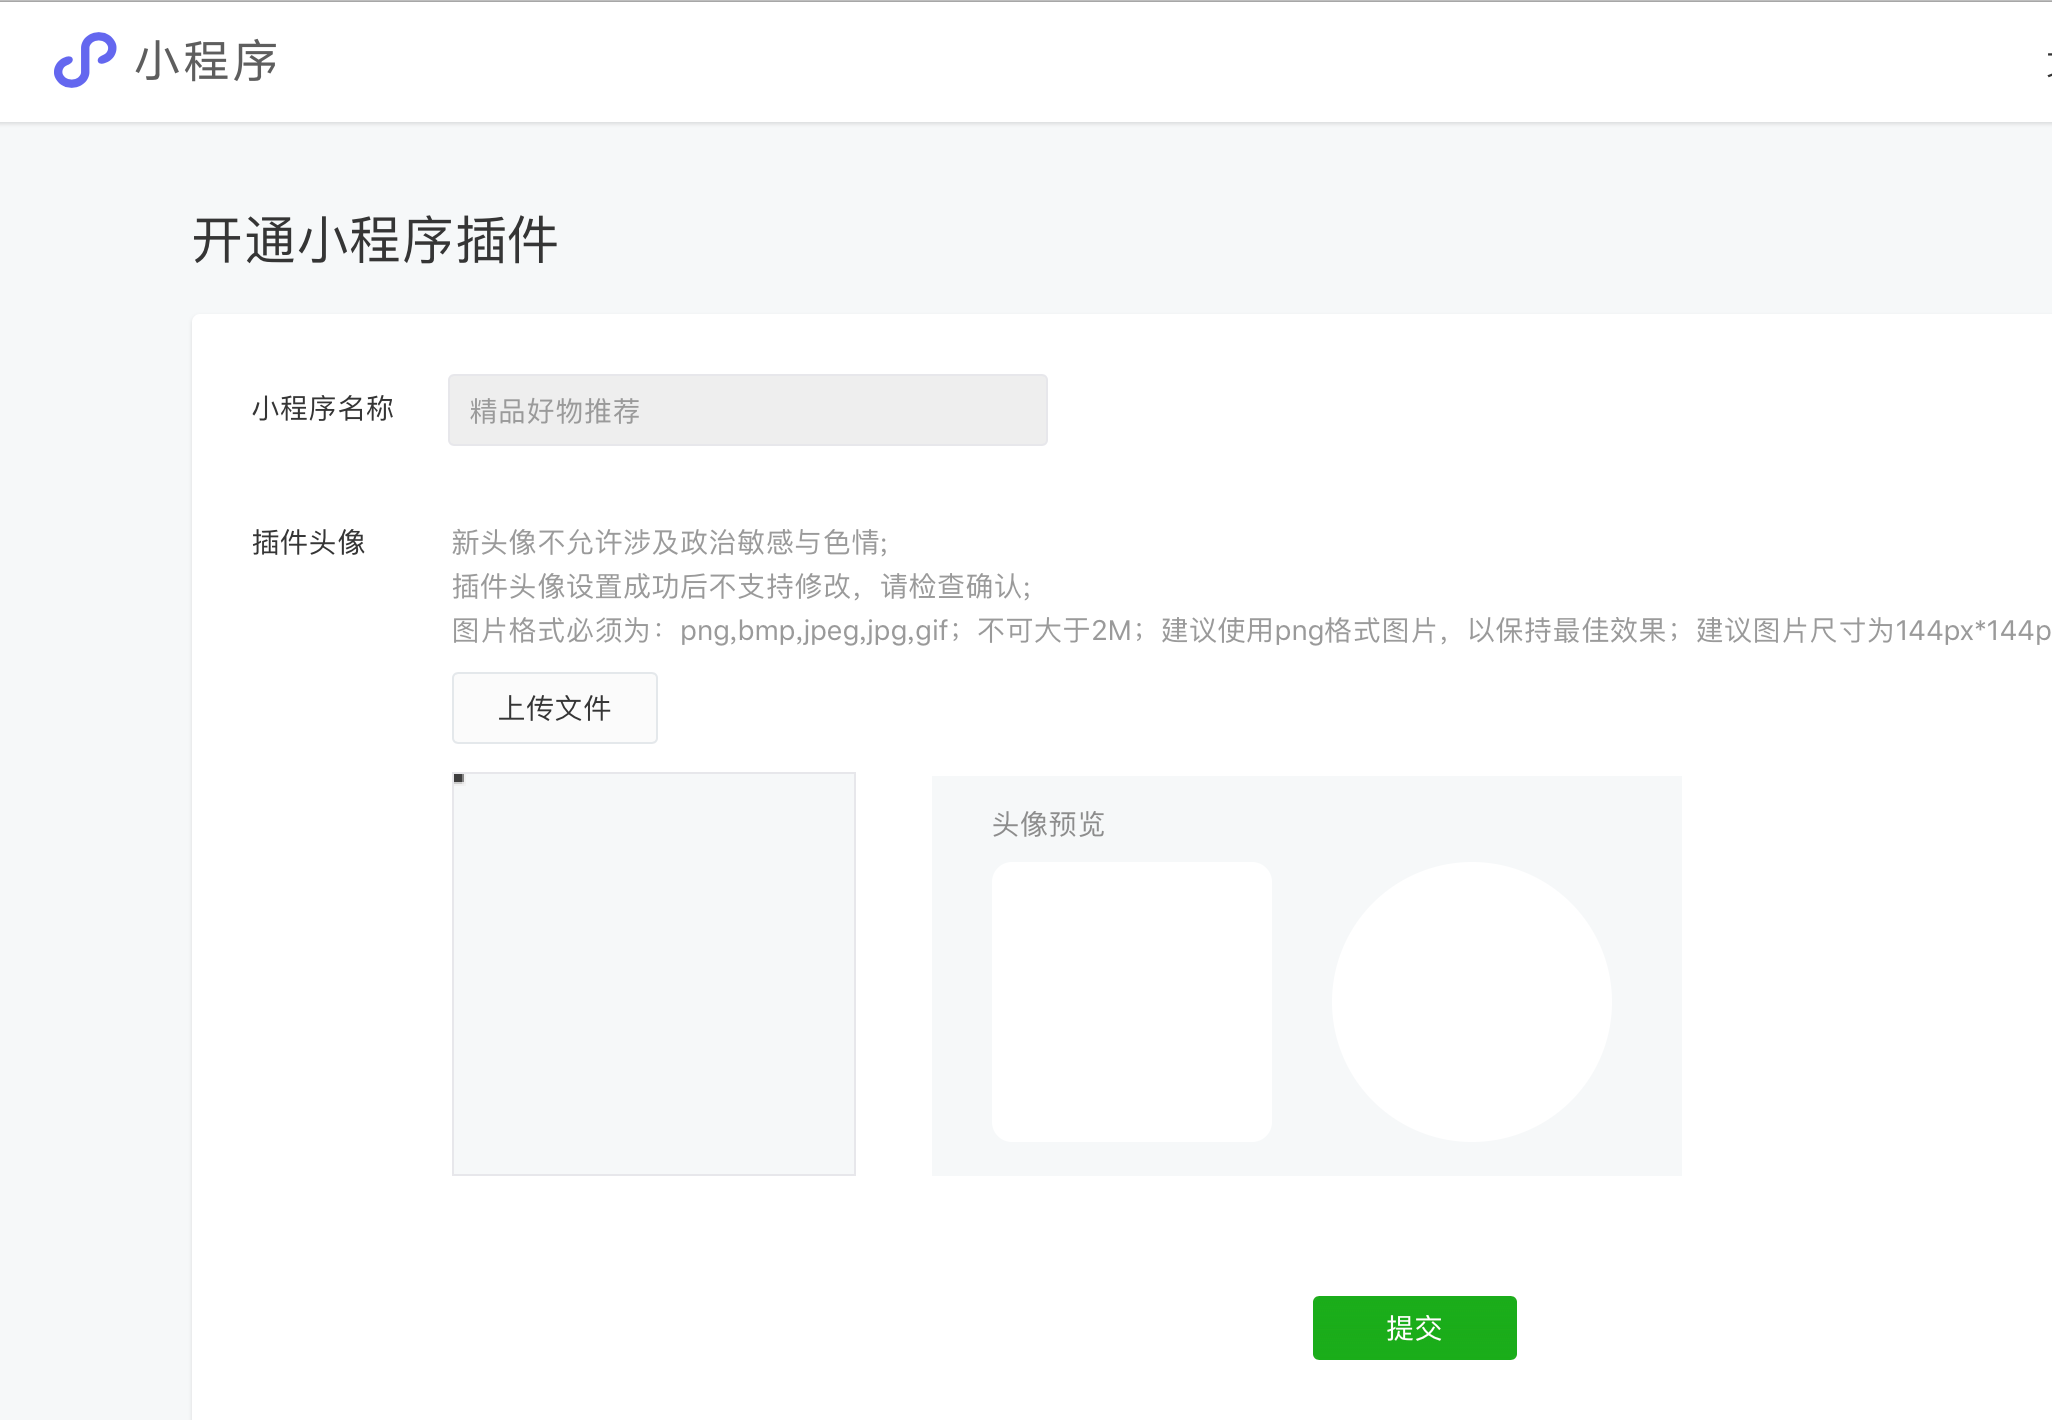
Task: Submit the form with 提交 button
Action: click(1414, 1328)
